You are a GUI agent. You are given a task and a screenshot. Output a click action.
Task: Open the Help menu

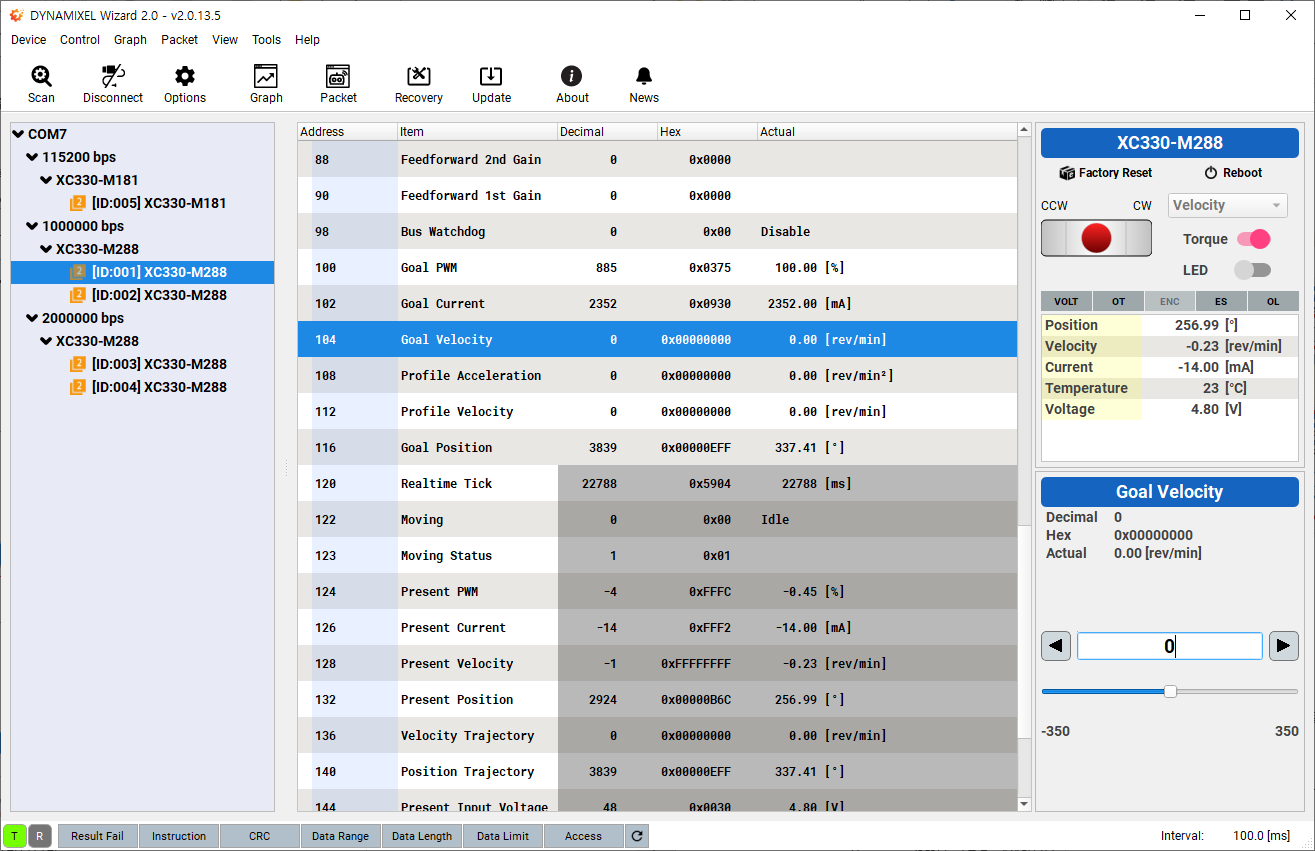pos(307,40)
